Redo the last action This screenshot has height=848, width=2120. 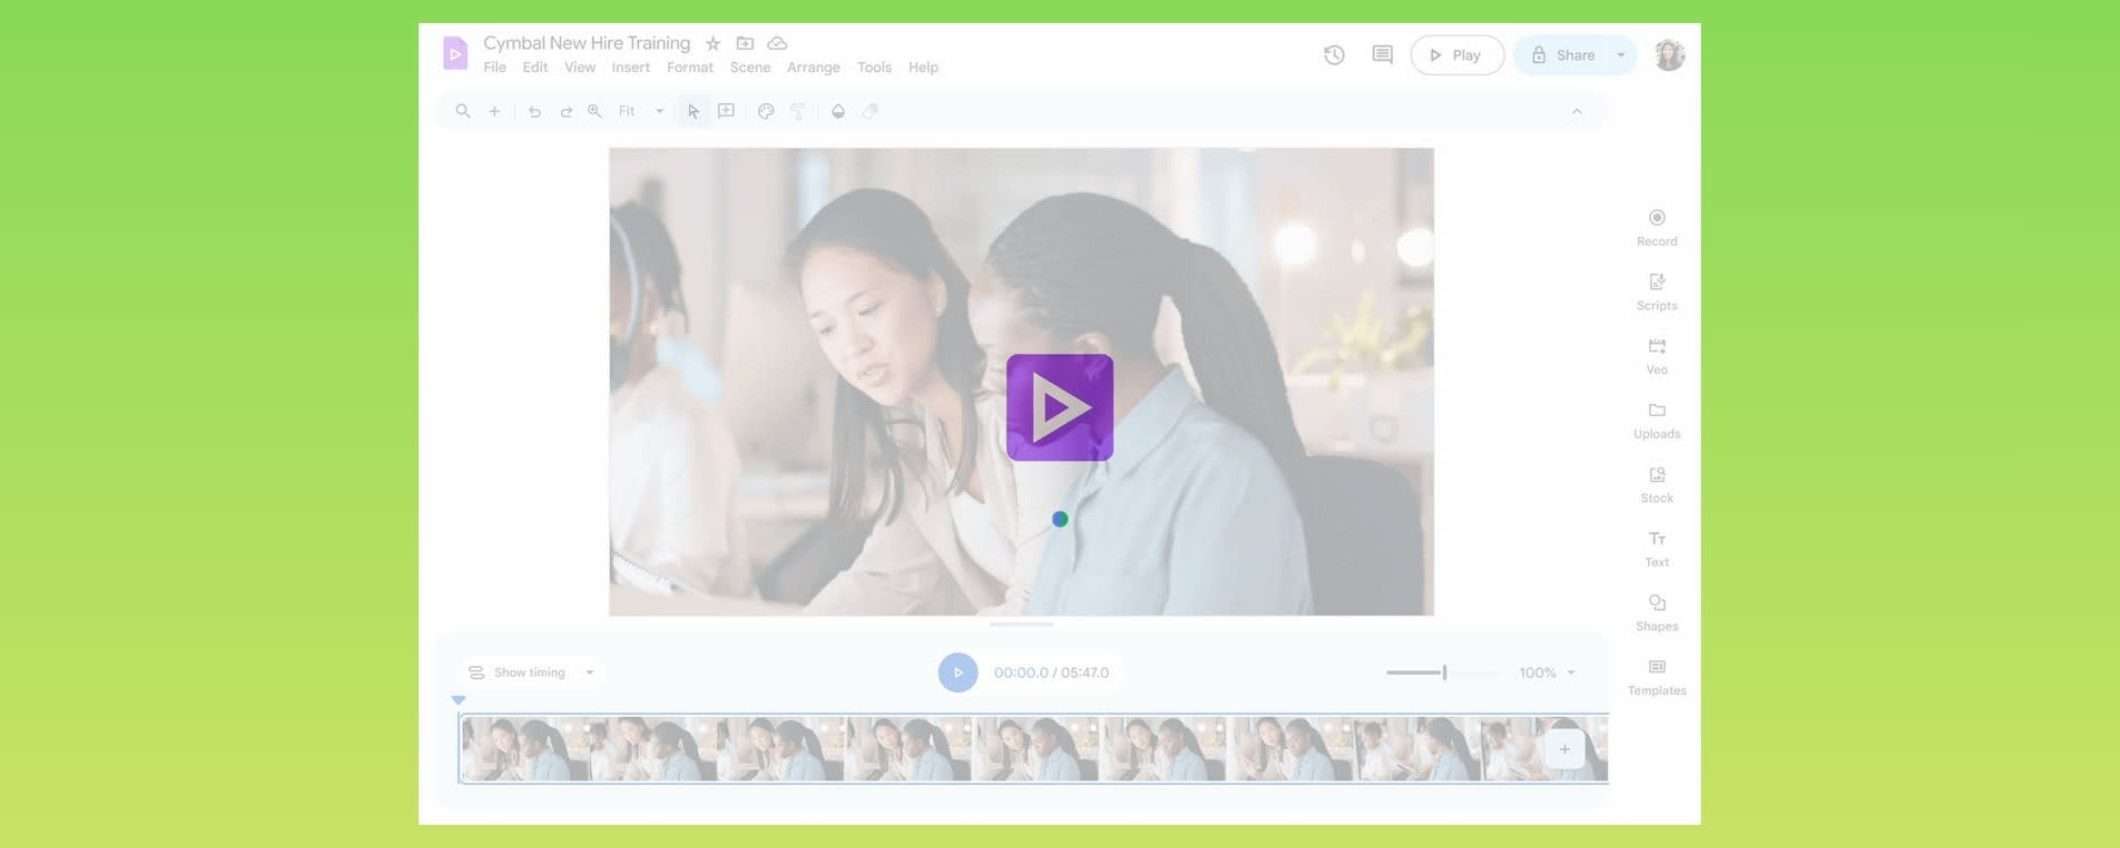[x=566, y=111]
